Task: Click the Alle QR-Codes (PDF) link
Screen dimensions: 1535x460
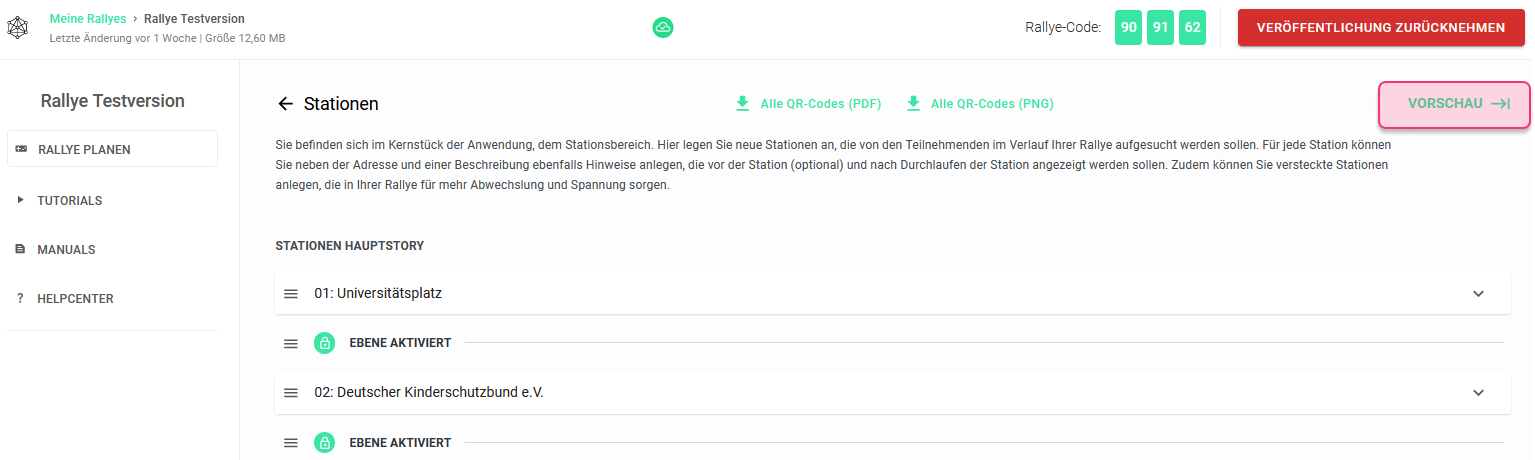Action: click(808, 104)
